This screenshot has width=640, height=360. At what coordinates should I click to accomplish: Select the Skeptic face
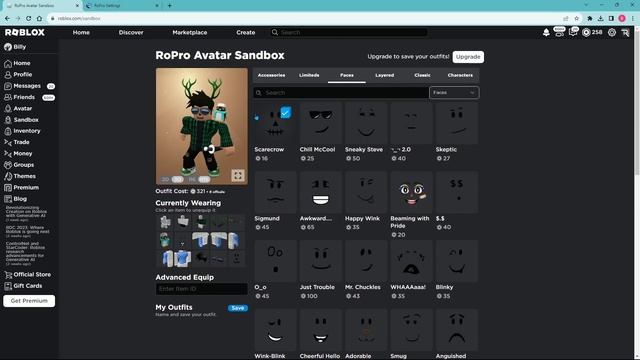456,123
